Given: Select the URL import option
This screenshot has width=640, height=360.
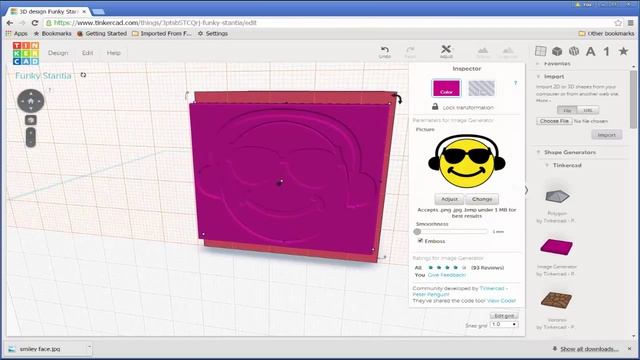Looking at the screenshot, I should (x=588, y=110).
